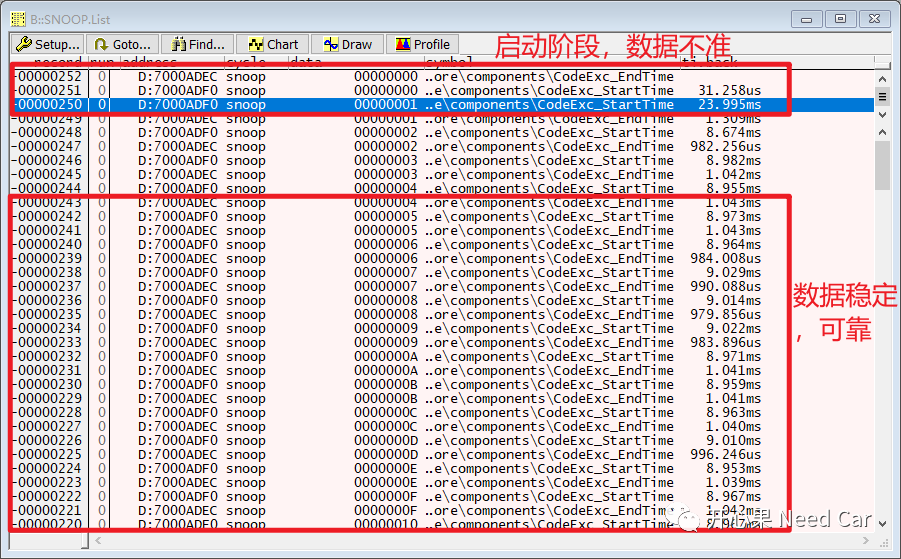The height and width of the screenshot is (559, 901).
Task: Click the vertical scrollbar up arrow
Action: [882, 78]
